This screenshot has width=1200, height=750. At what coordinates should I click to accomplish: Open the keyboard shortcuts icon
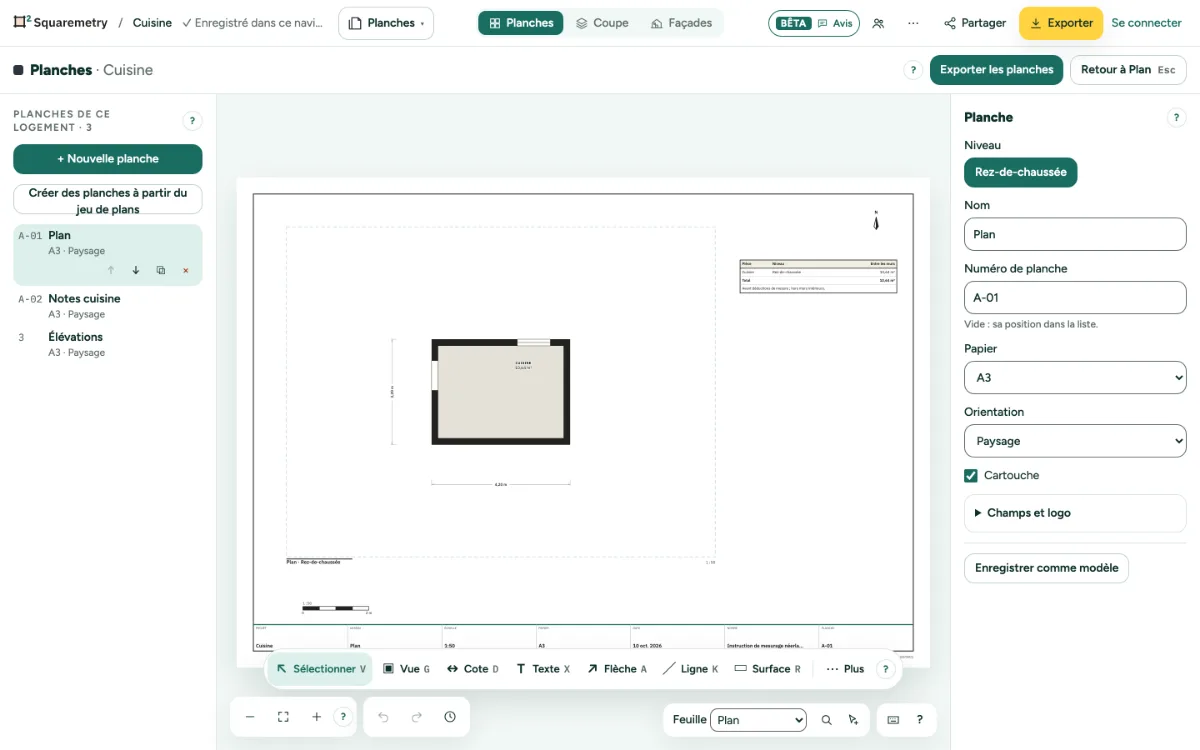click(893, 720)
